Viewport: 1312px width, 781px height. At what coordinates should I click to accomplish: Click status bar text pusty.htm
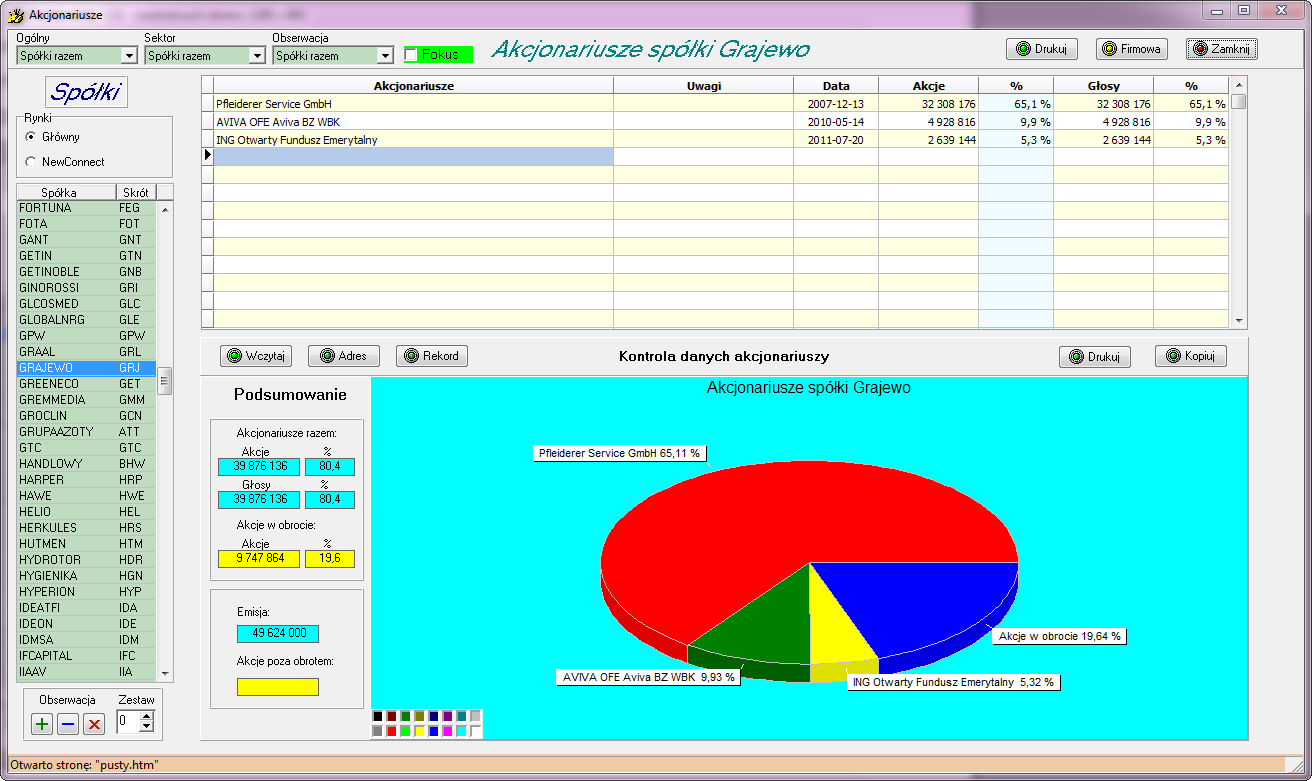click(x=129, y=764)
